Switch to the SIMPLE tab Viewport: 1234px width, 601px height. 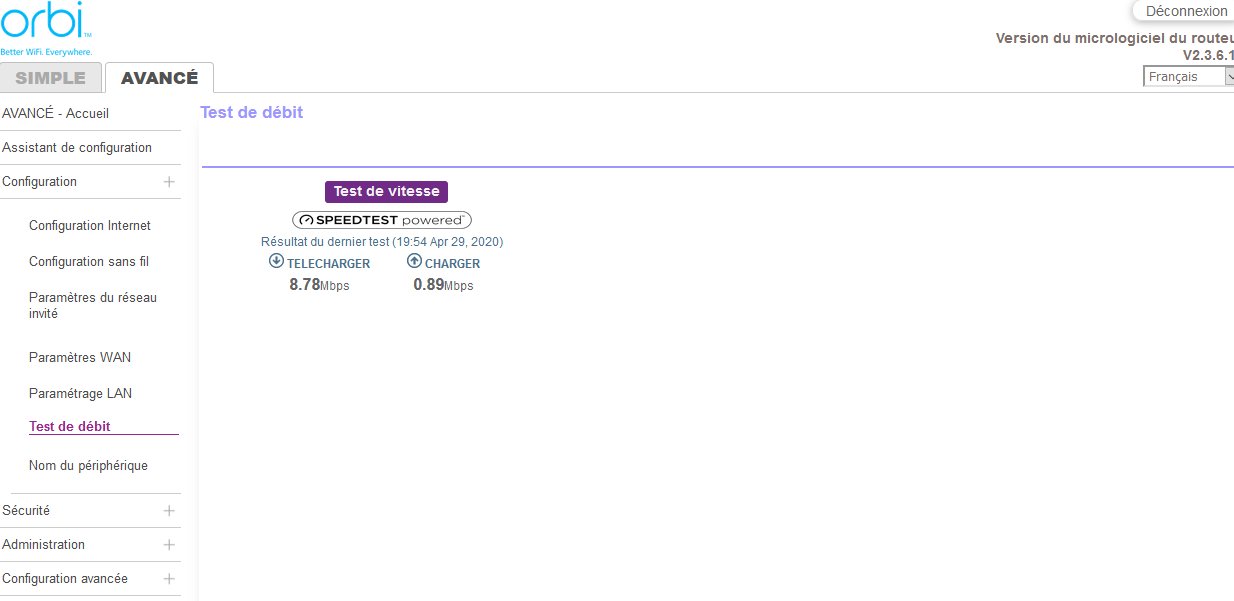pos(50,78)
